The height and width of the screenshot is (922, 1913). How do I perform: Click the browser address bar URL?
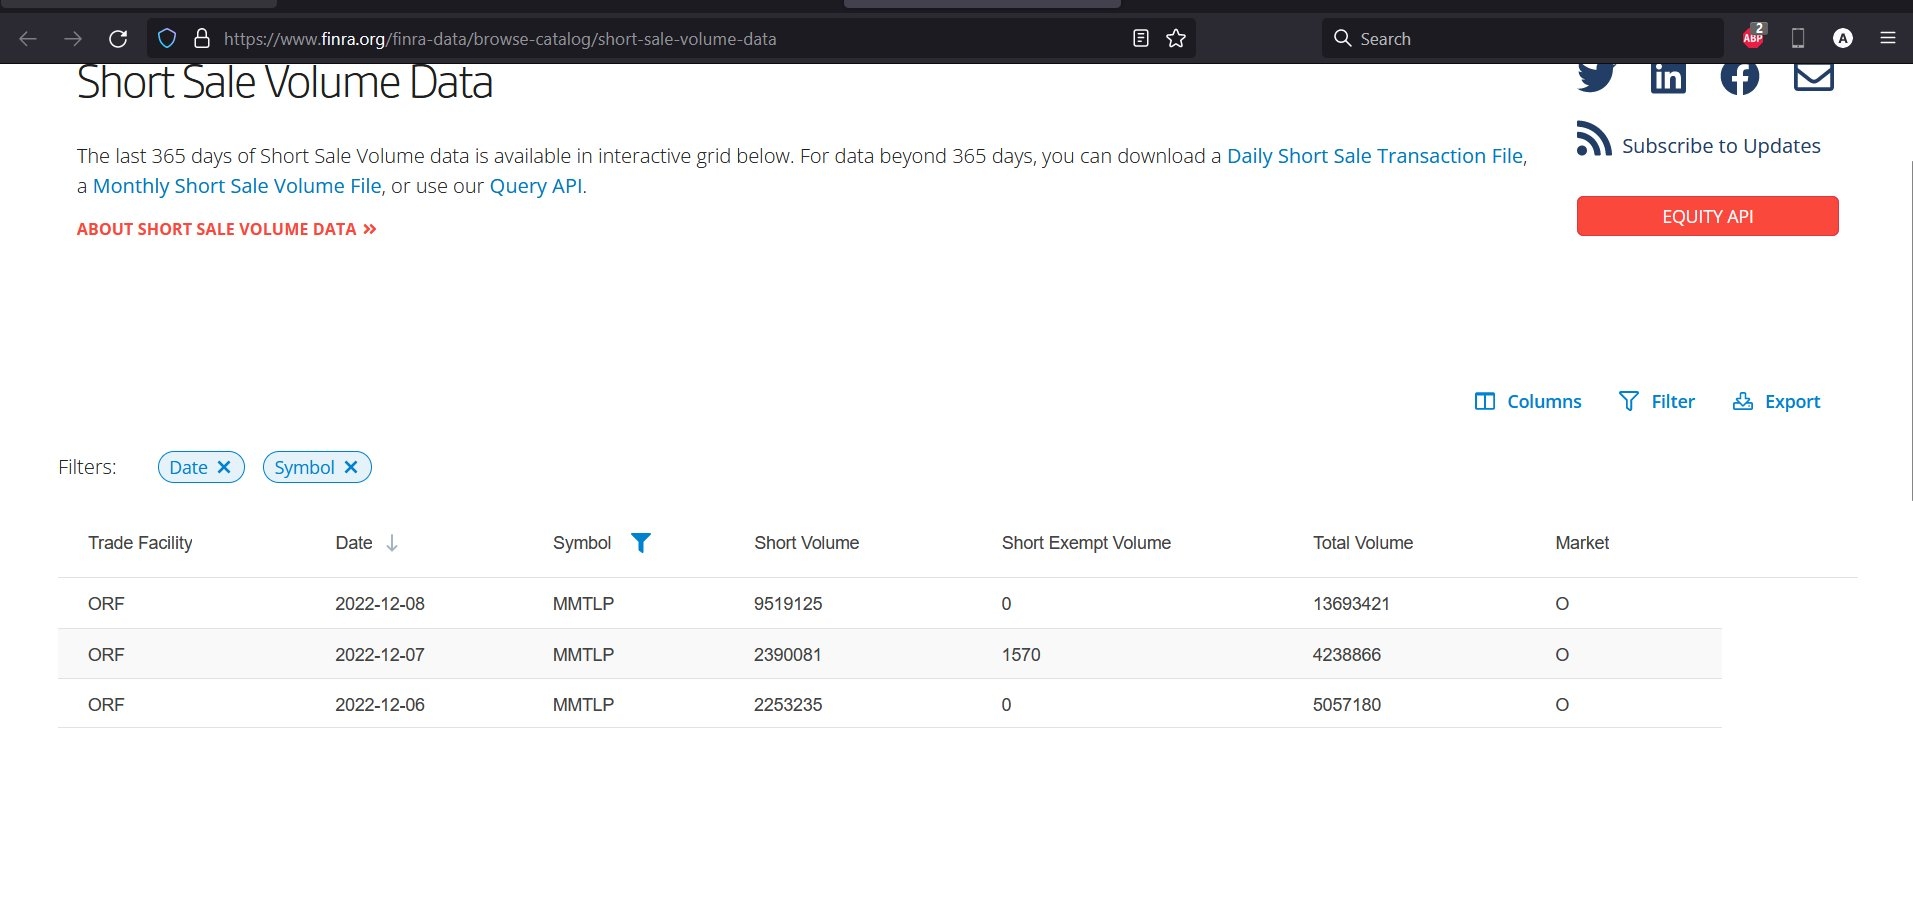[x=500, y=39]
